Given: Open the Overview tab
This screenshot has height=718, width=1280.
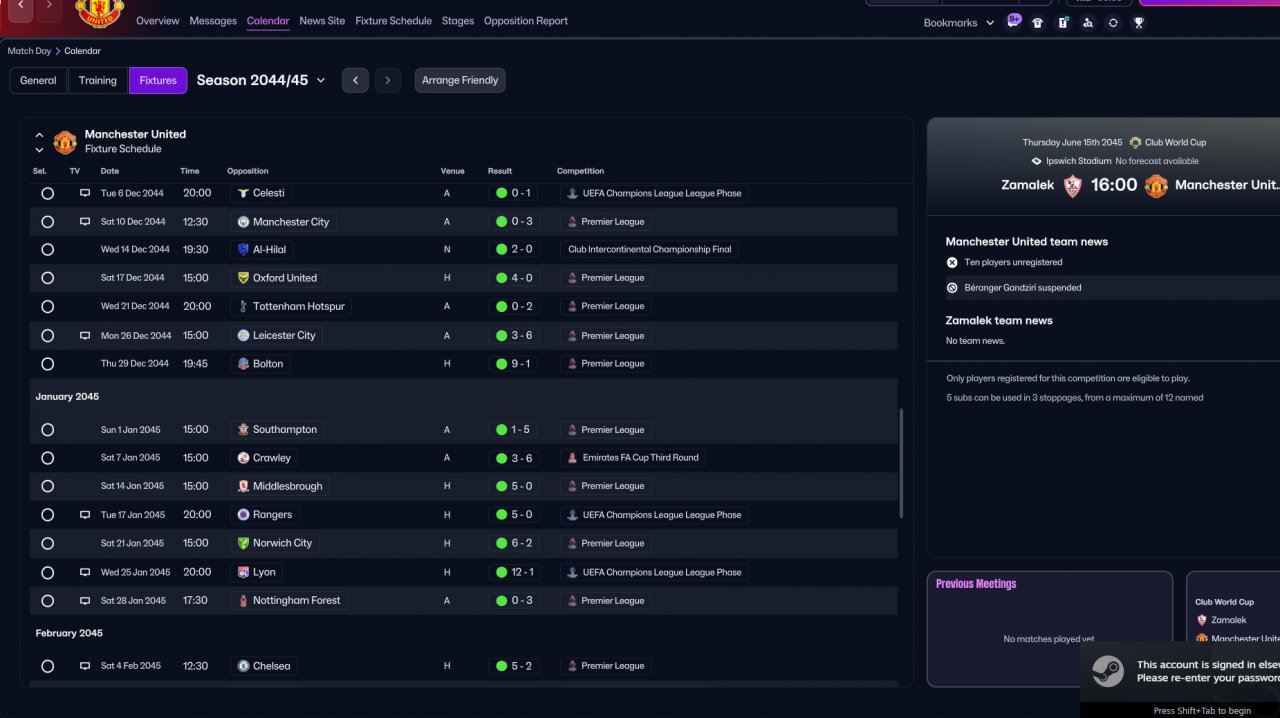Looking at the screenshot, I should [x=158, y=21].
